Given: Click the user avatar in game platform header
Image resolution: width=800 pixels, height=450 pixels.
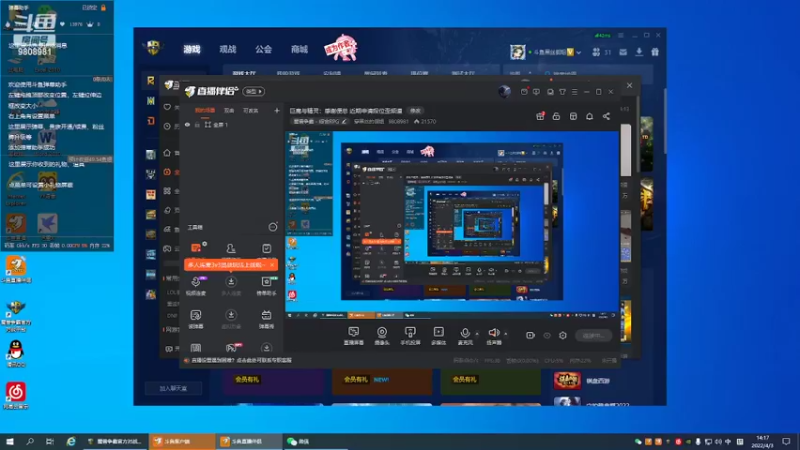Looking at the screenshot, I should coord(517,52).
